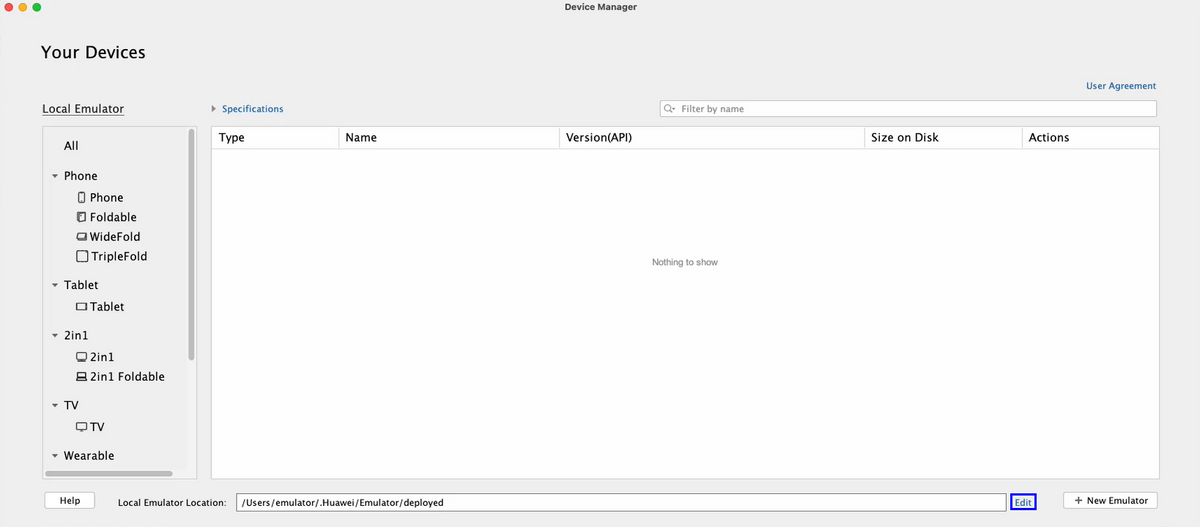Switch to the Local Emulator tab
Image resolution: width=1200 pixels, height=527 pixels.
click(x=83, y=109)
